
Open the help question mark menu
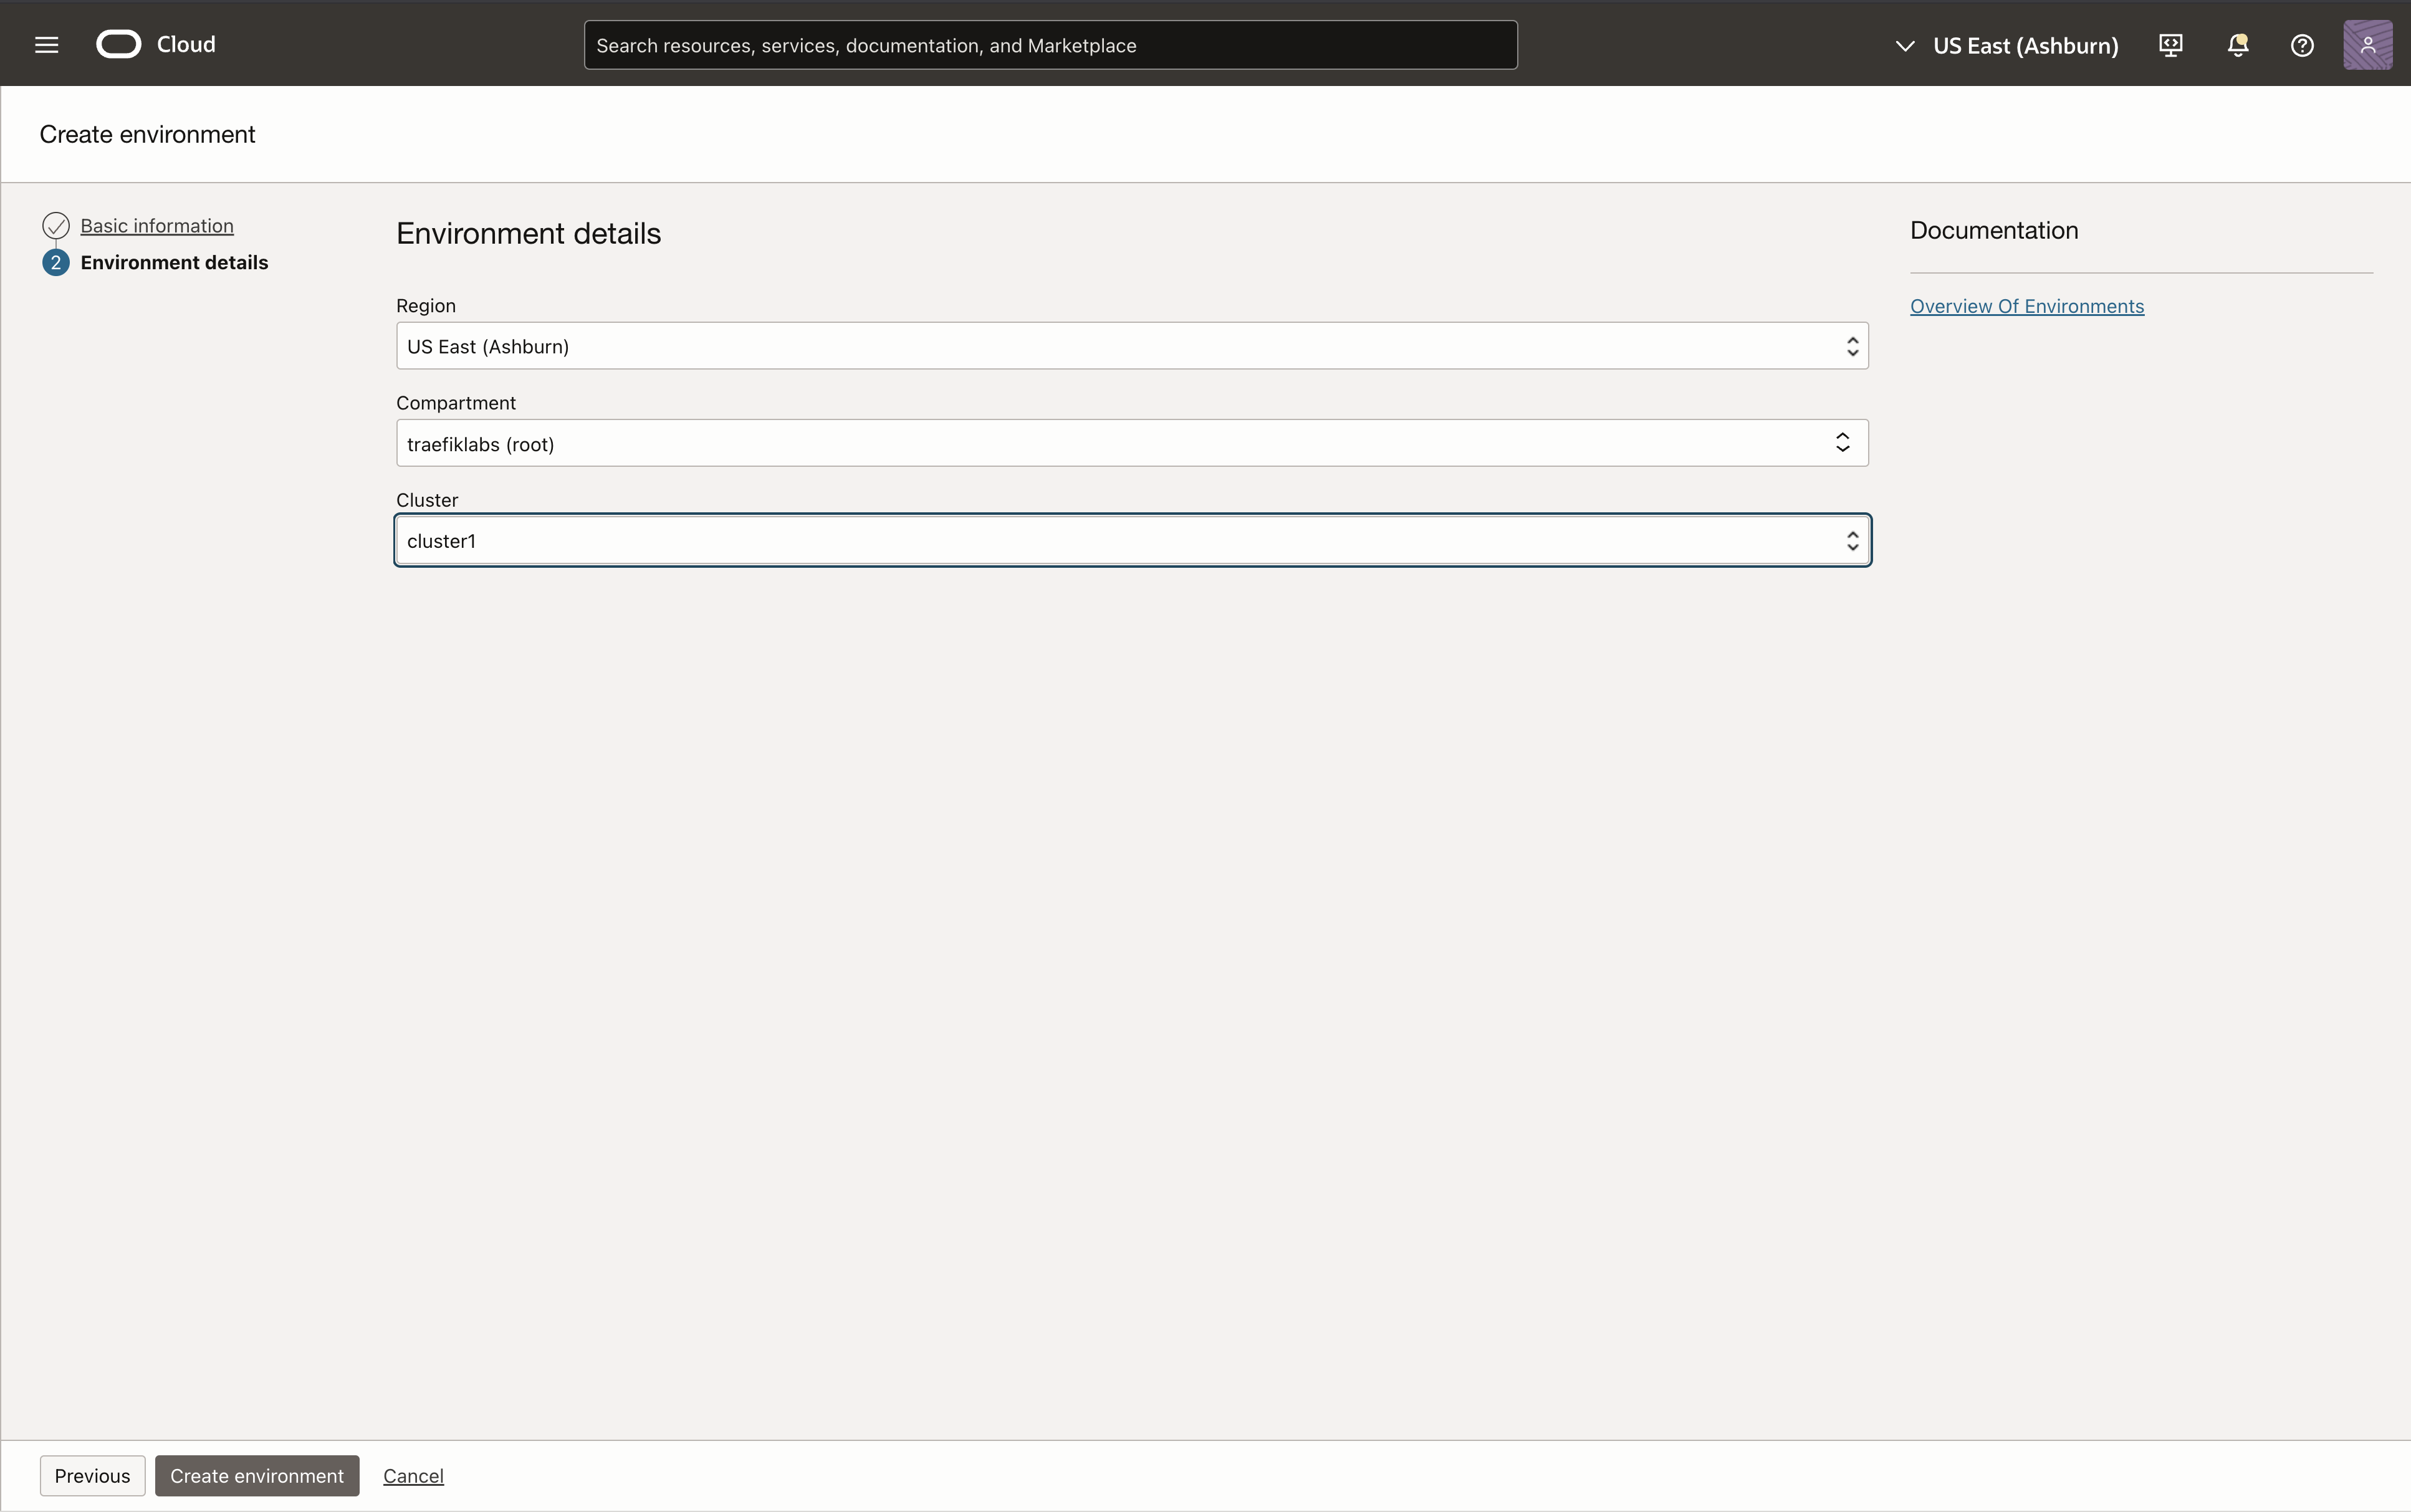coord(2302,45)
